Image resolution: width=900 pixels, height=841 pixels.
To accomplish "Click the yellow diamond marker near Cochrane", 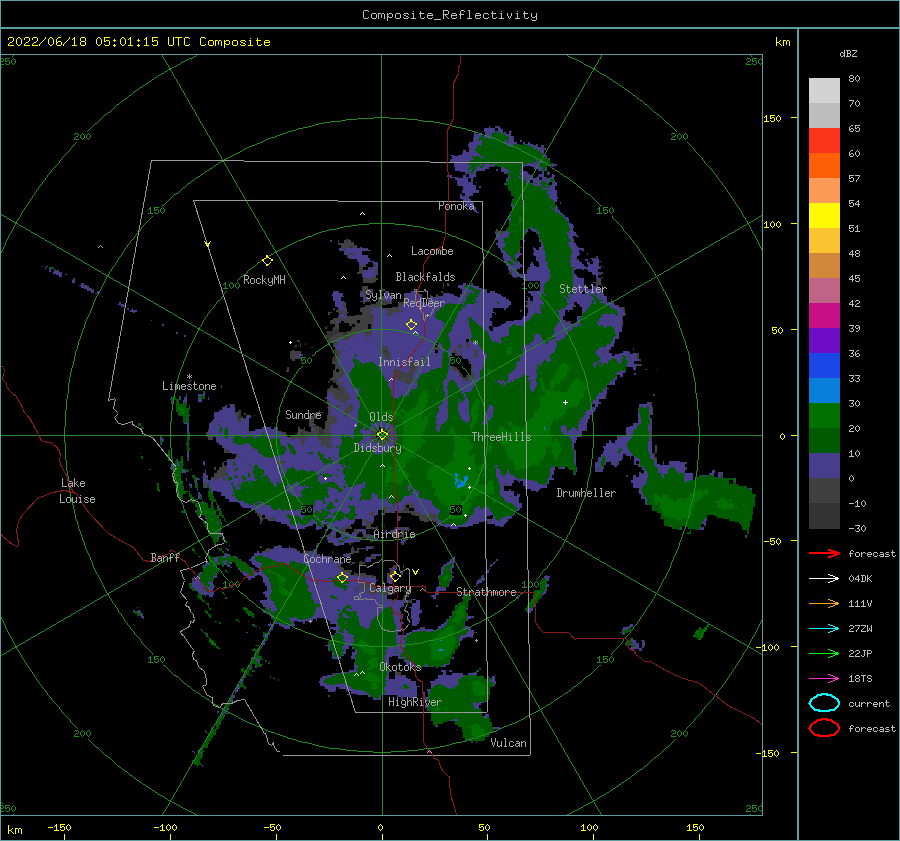I will point(342,578).
